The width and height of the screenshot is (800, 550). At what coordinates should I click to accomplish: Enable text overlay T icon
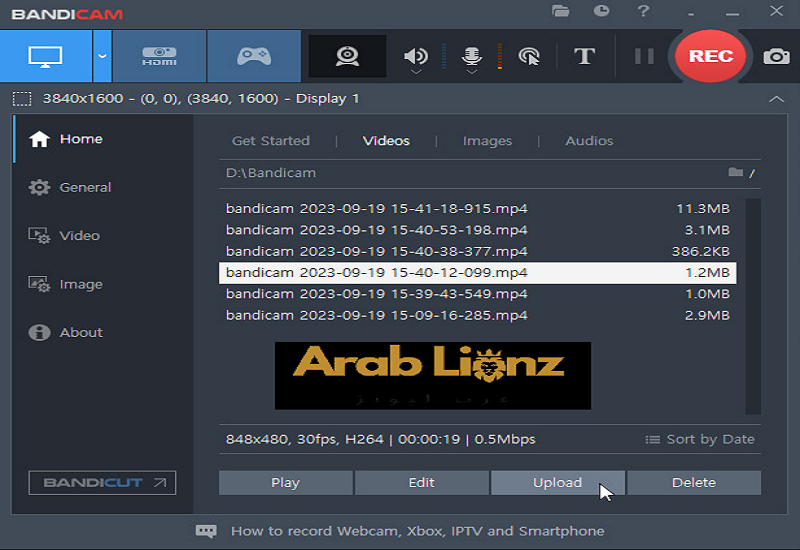click(584, 56)
